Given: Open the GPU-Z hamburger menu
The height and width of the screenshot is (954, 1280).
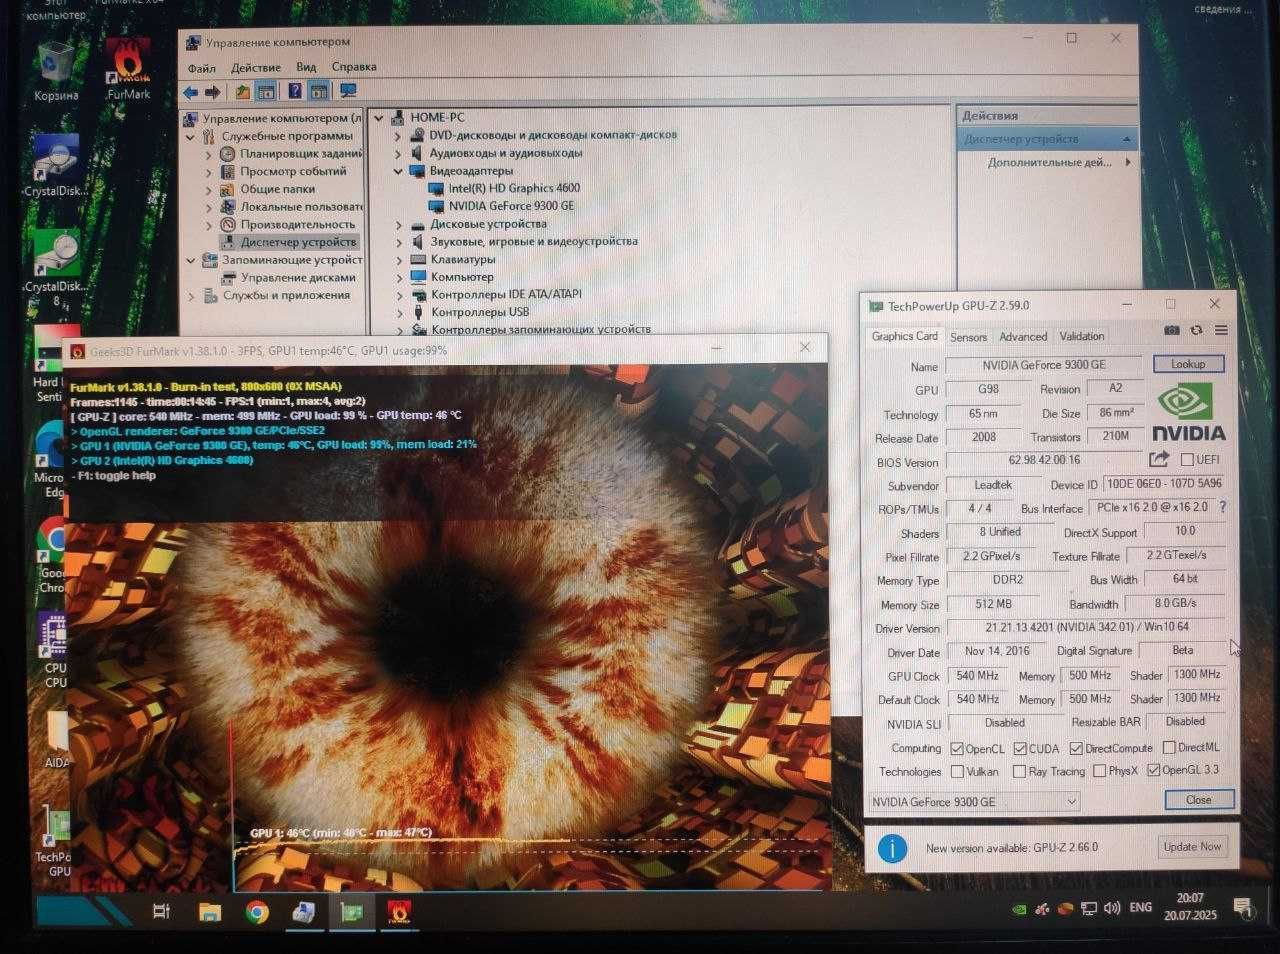Looking at the screenshot, I should [1221, 330].
